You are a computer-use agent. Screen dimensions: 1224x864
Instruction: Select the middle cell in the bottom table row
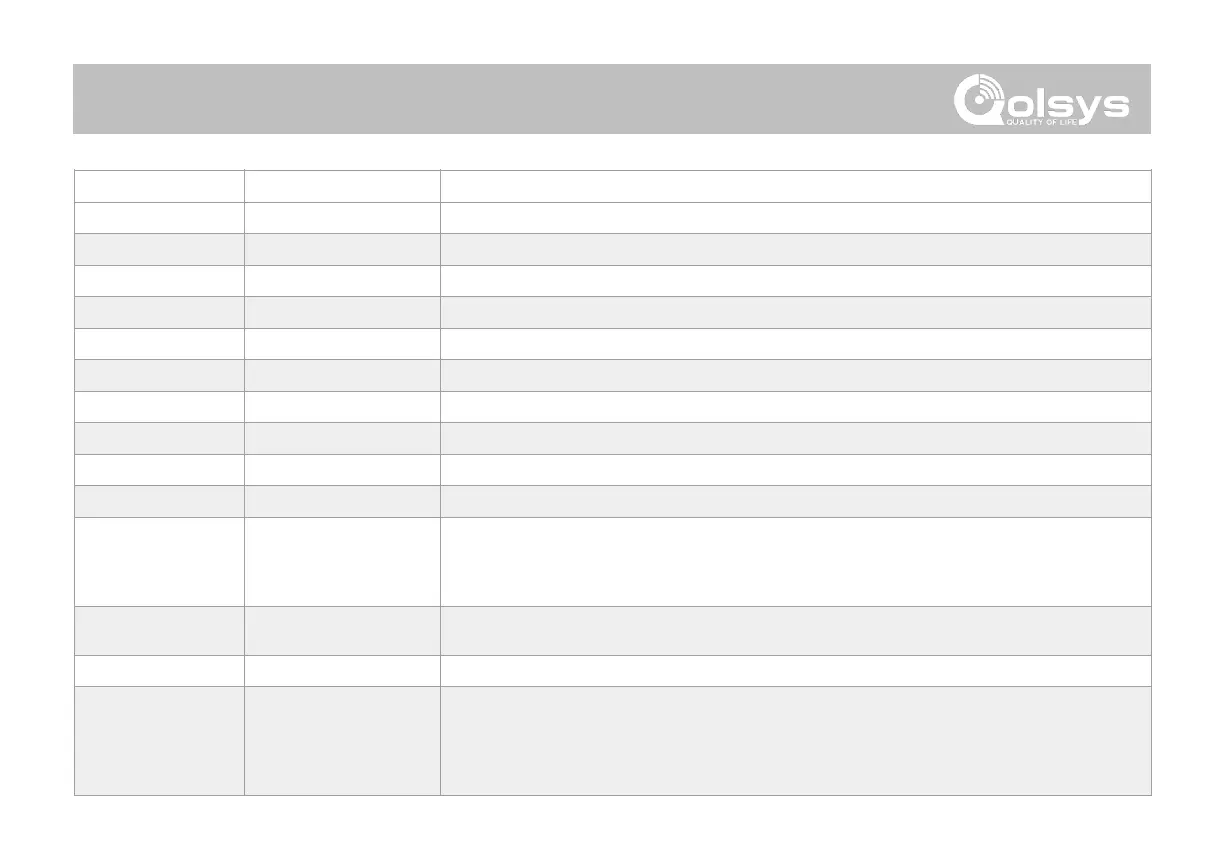coord(342,741)
